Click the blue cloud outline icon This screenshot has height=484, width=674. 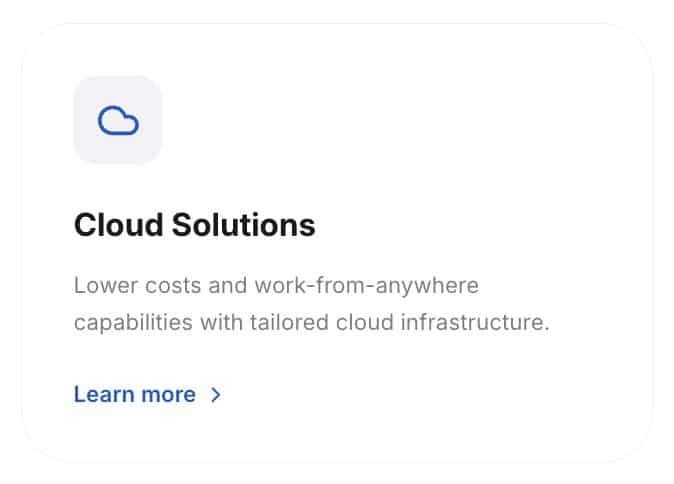(x=118, y=121)
